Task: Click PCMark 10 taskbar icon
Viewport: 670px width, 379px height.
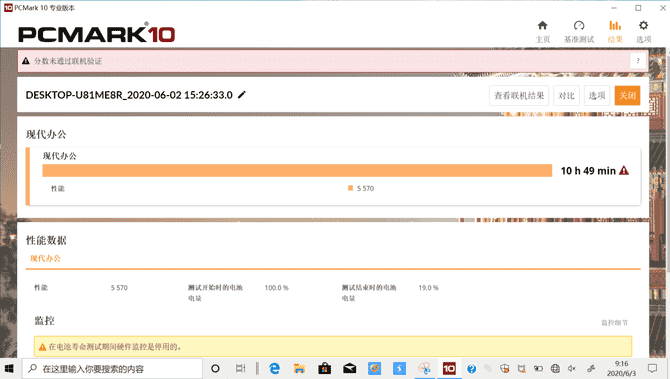Action: tap(449, 368)
